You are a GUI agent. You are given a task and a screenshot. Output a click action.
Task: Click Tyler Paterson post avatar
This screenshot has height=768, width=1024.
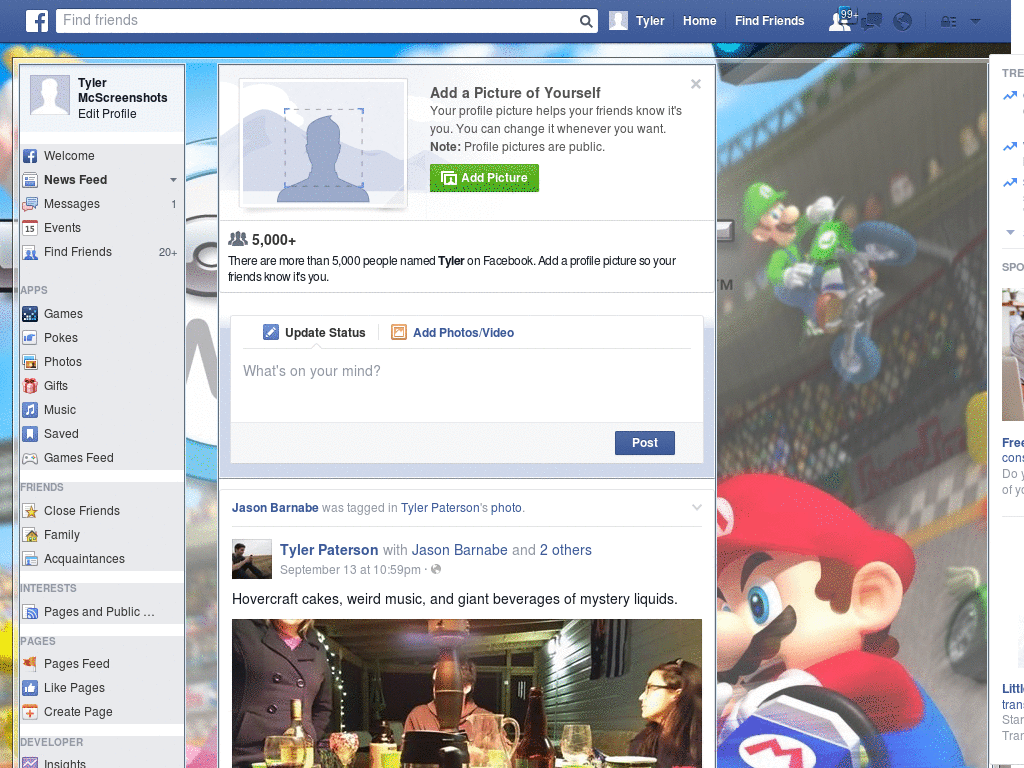pos(251,559)
